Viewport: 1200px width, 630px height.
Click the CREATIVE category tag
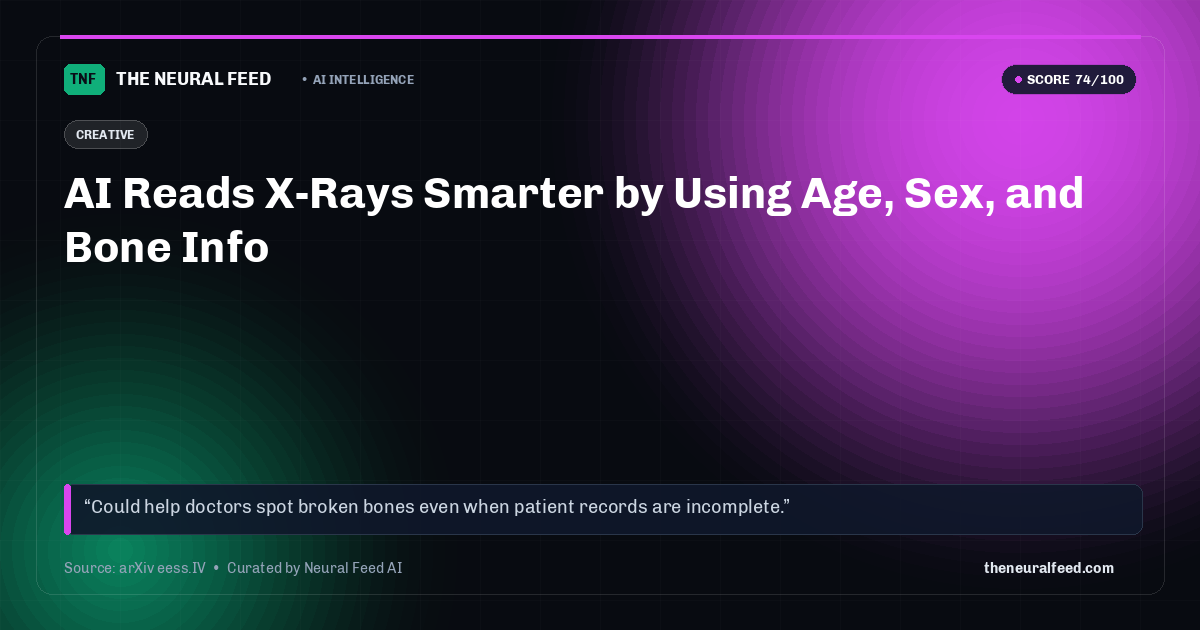point(105,134)
